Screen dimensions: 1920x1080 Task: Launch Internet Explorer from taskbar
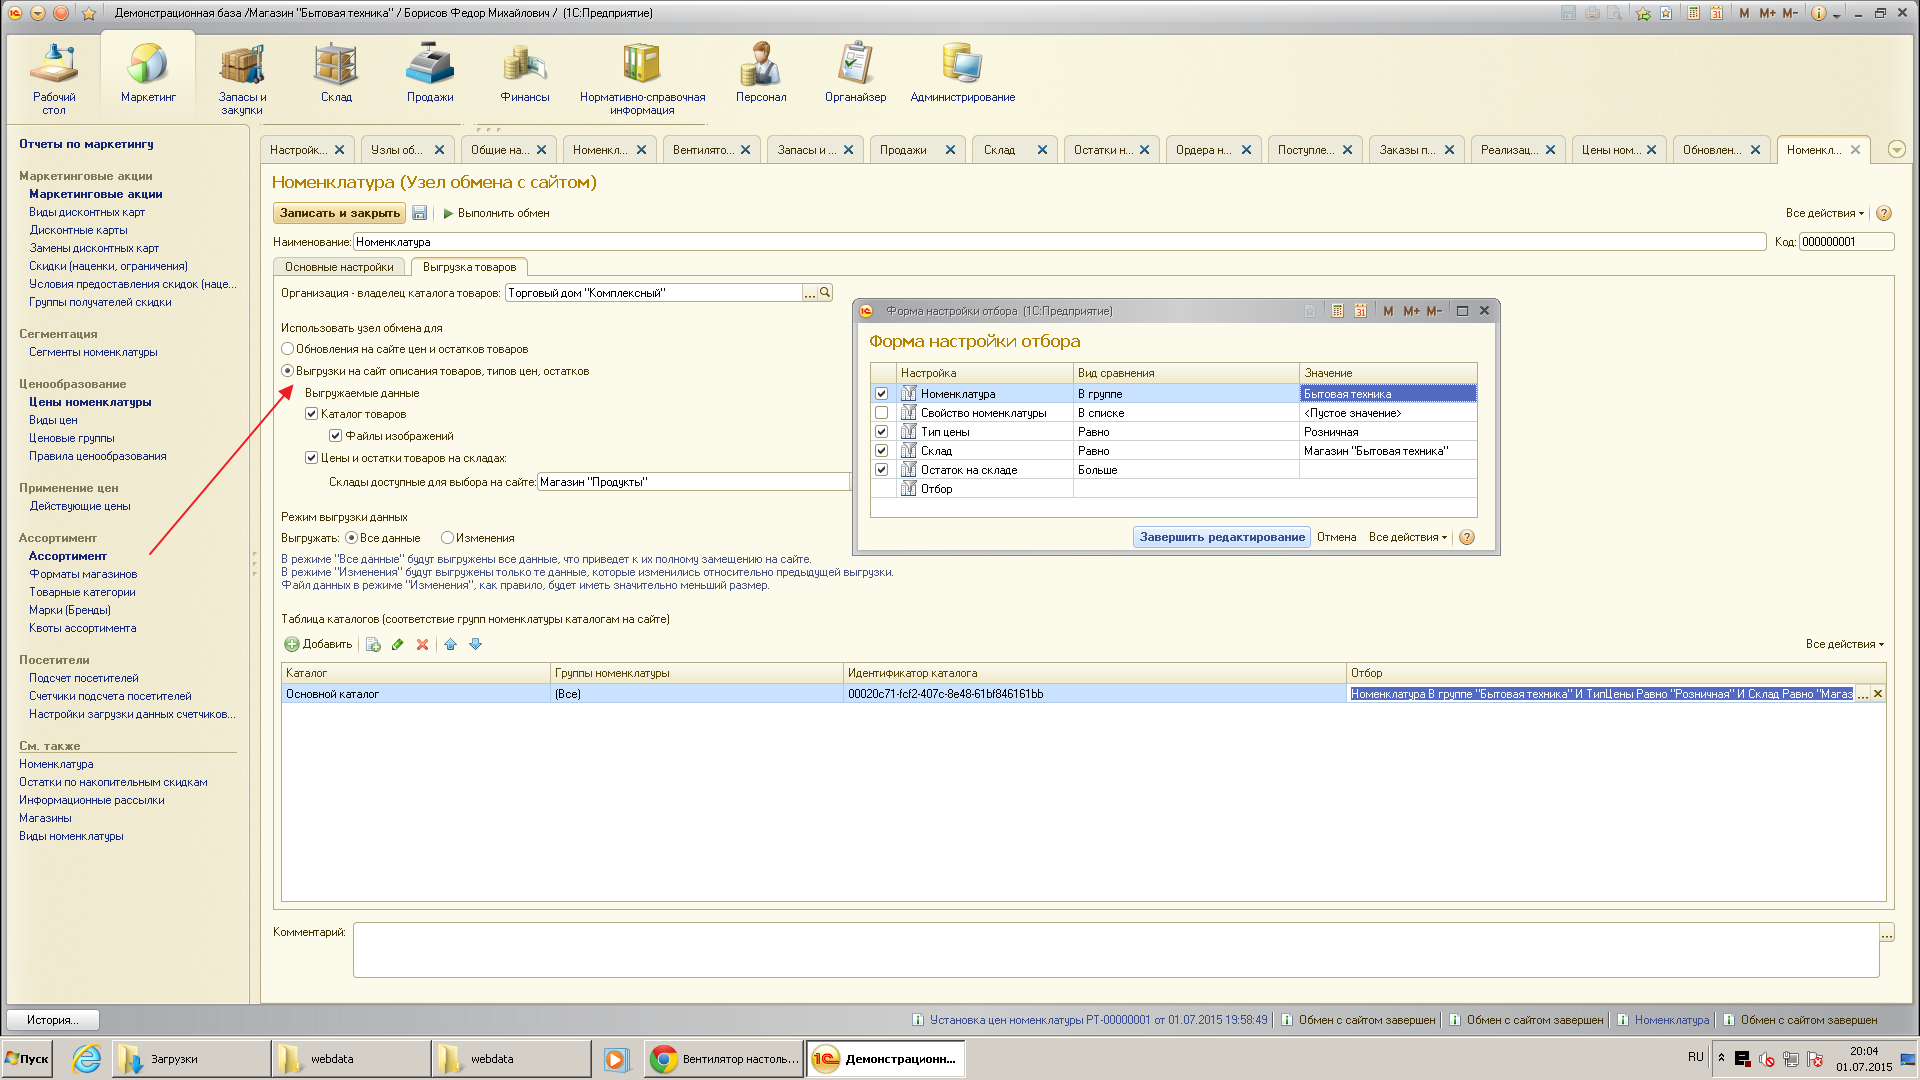[87, 1058]
